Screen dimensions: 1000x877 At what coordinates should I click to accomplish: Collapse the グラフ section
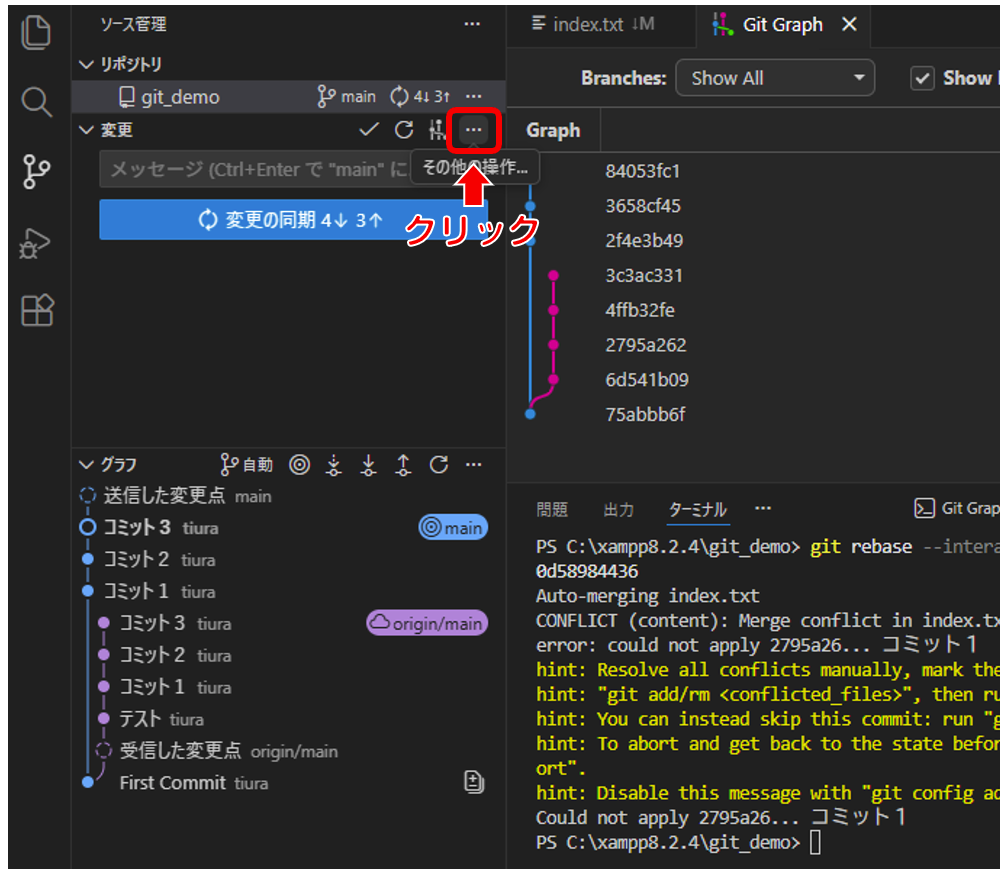pos(86,465)
